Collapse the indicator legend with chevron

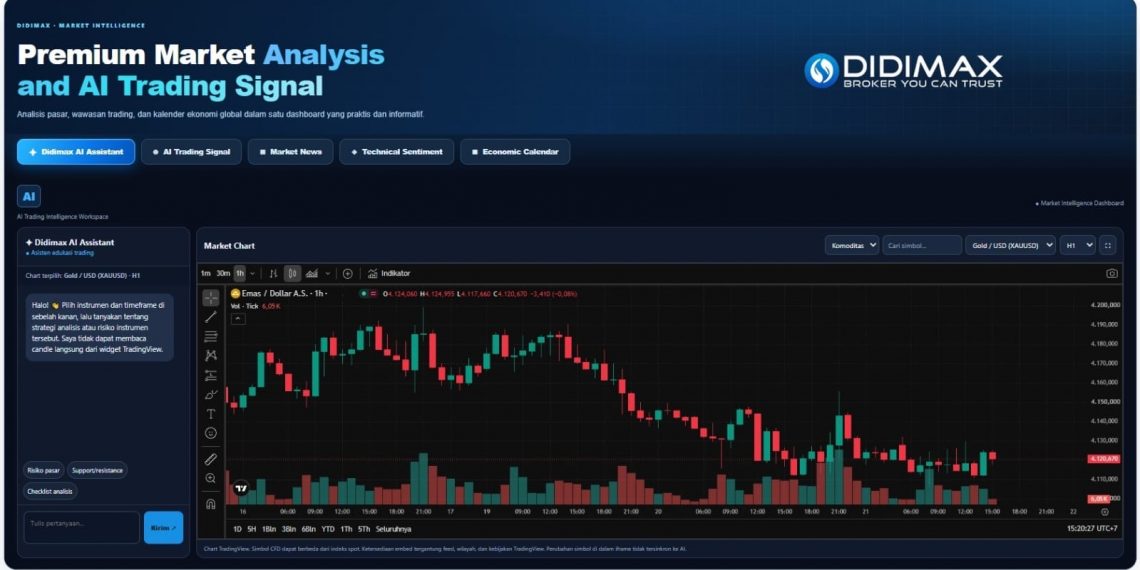click(x=238, y=319)
